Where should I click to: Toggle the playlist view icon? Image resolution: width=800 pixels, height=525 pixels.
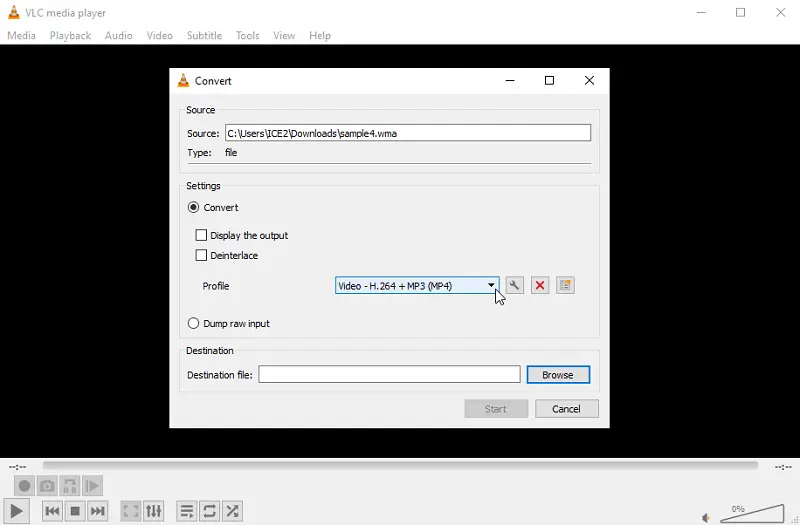(x=187, y=511)
